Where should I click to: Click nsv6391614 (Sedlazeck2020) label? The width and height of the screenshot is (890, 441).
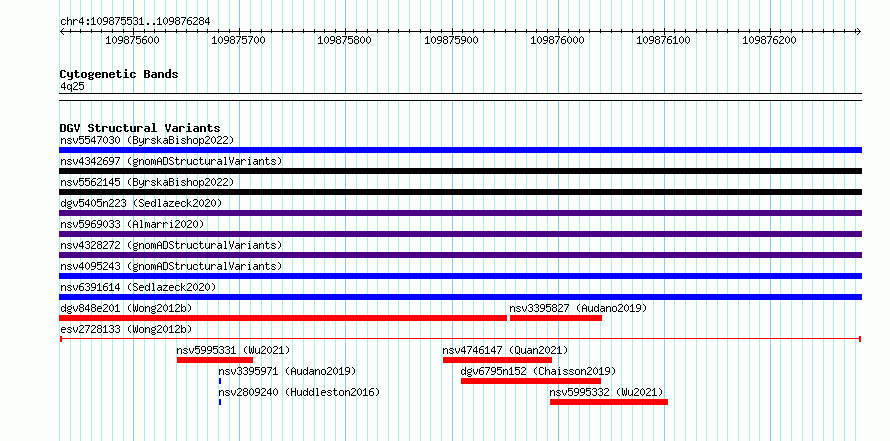[138, 287]
